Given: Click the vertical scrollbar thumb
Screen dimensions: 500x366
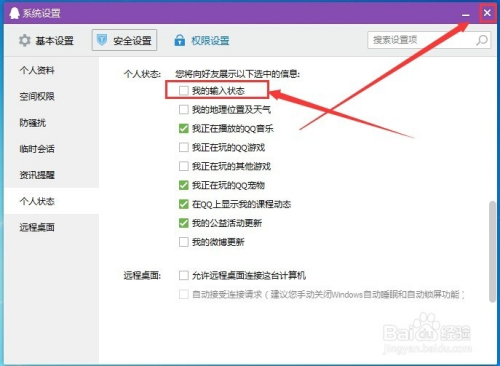Looking at the screenshot, I should tap(492, 252).
